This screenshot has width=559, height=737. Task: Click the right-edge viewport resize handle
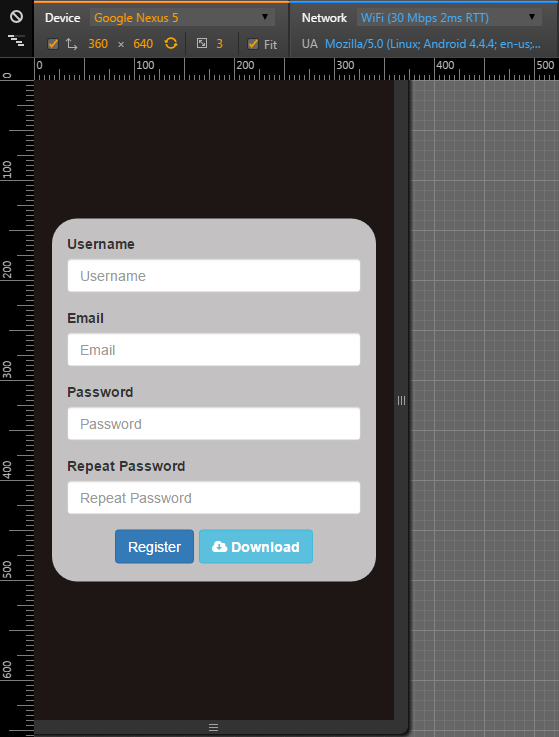click(401, 400)
